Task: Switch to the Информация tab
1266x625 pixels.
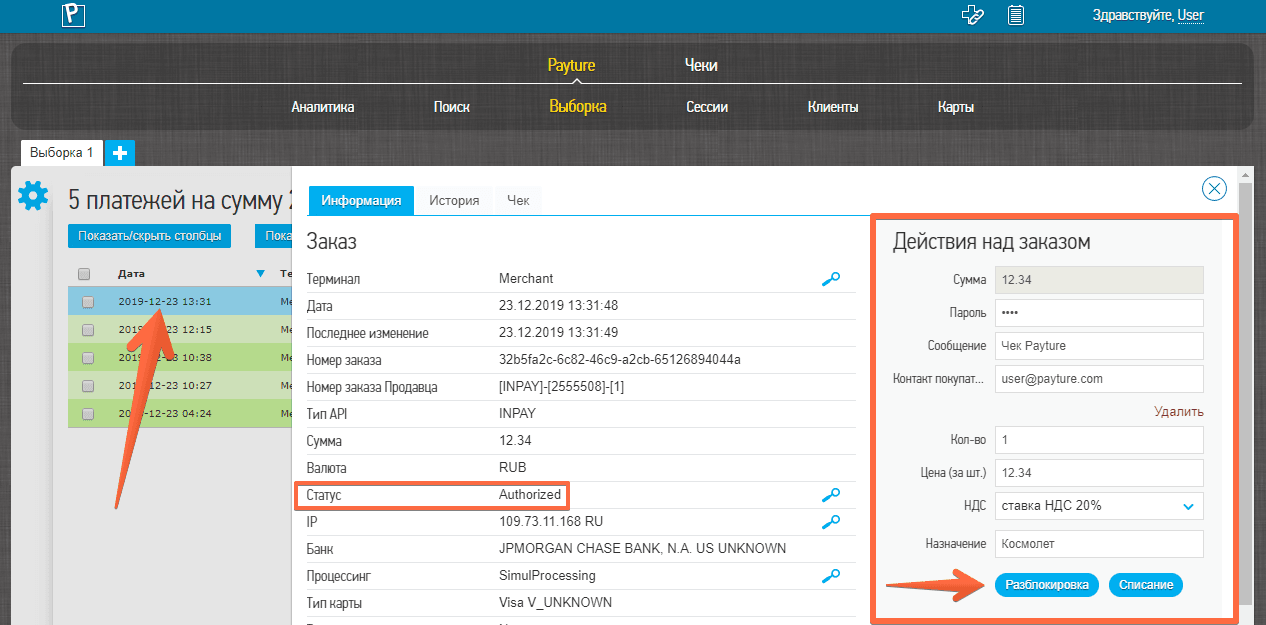Action: point(361,200)
